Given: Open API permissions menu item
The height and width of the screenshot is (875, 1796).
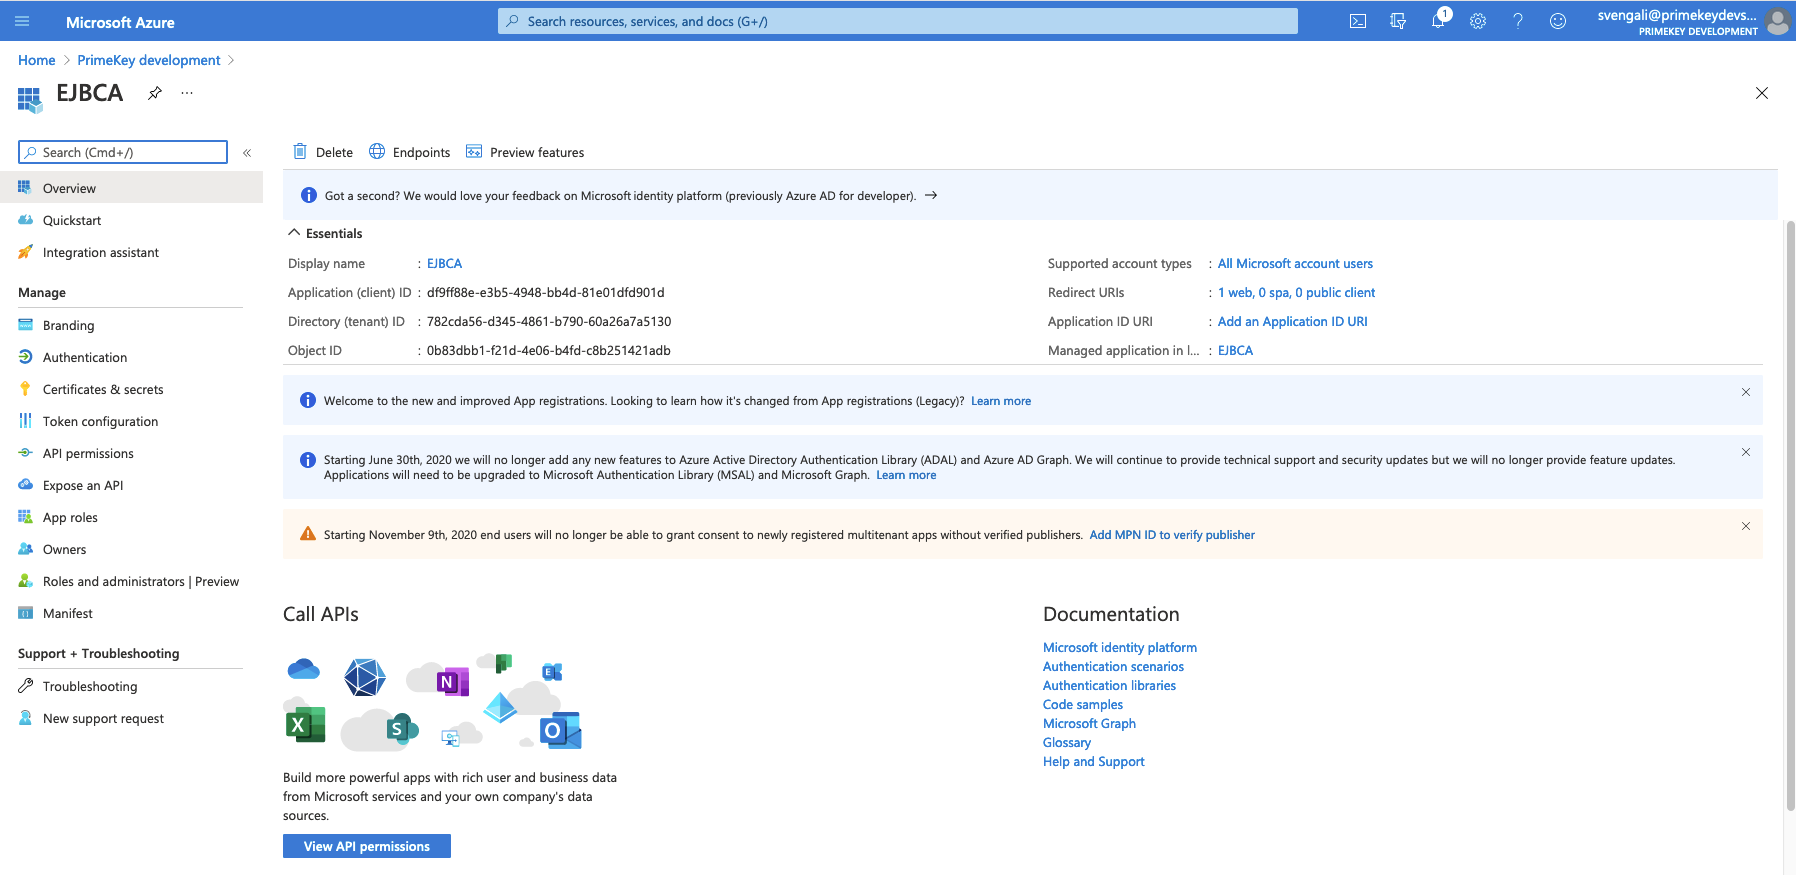Looking at the screenshot, I should point(88,453).
